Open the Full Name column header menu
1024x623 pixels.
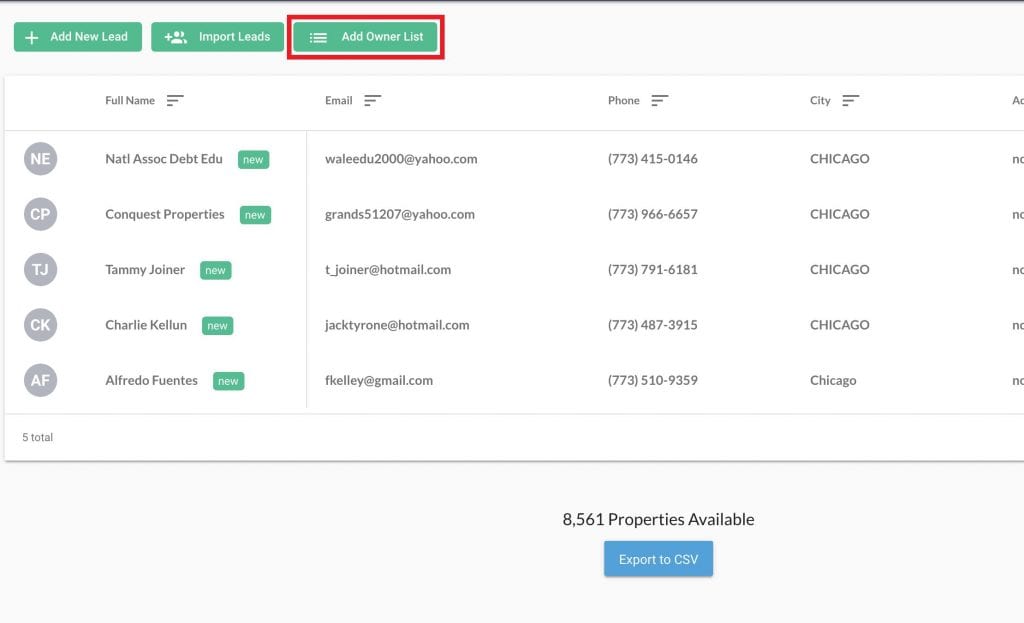coord(131,100)
